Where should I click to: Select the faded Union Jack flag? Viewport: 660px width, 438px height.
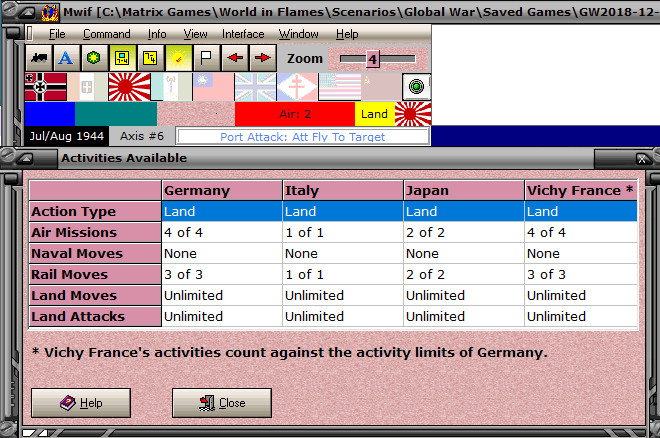(255, 87)
